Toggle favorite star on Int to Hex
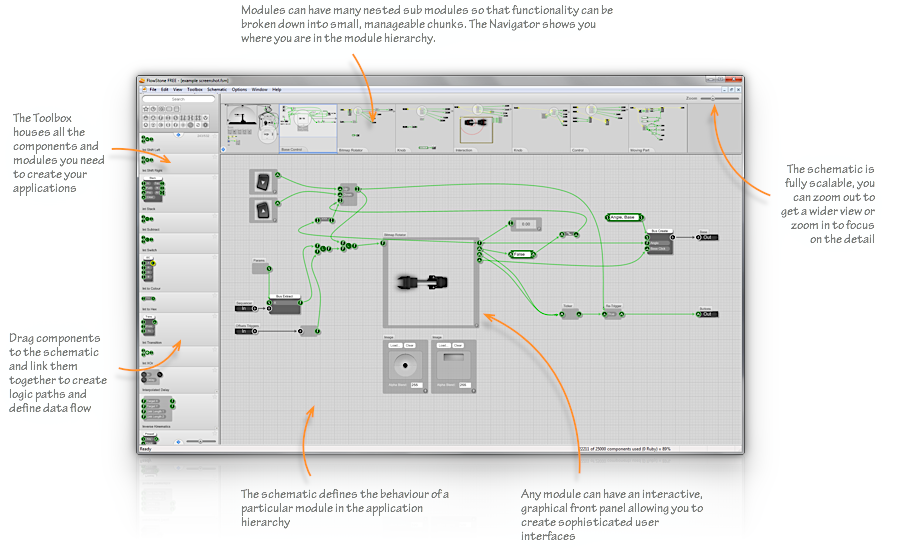The image size is (900, 550). point(215,296)
